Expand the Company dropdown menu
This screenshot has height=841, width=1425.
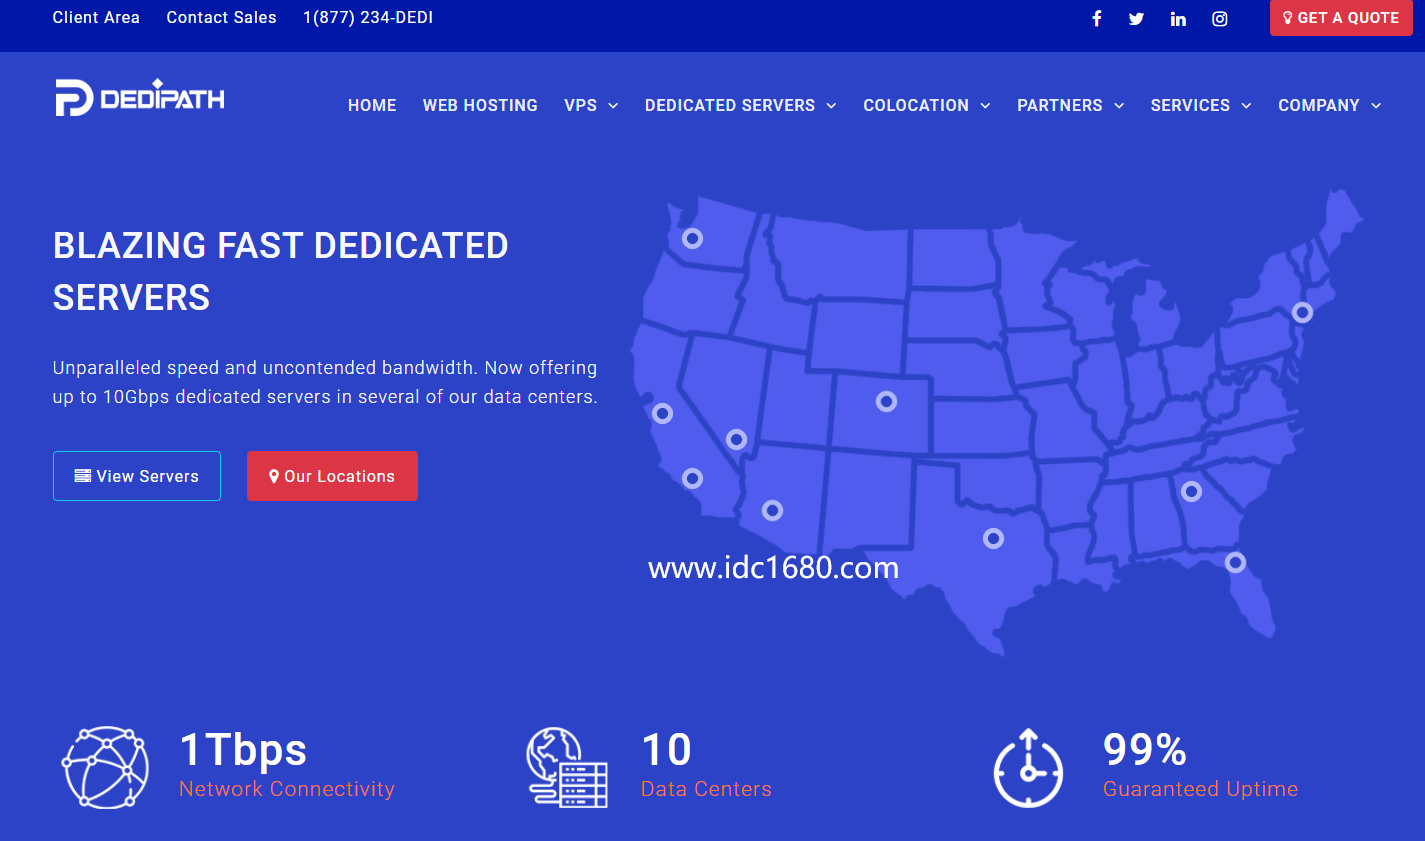click(x=1330, y=105)
